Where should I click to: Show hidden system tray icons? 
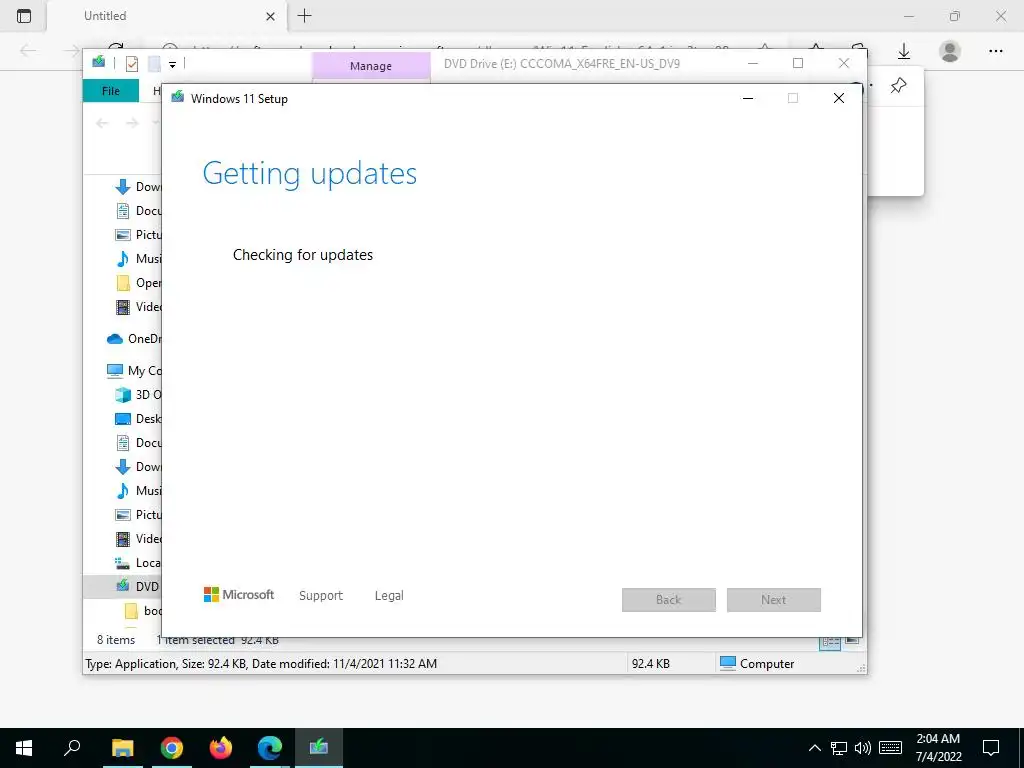tap(815, 748)
